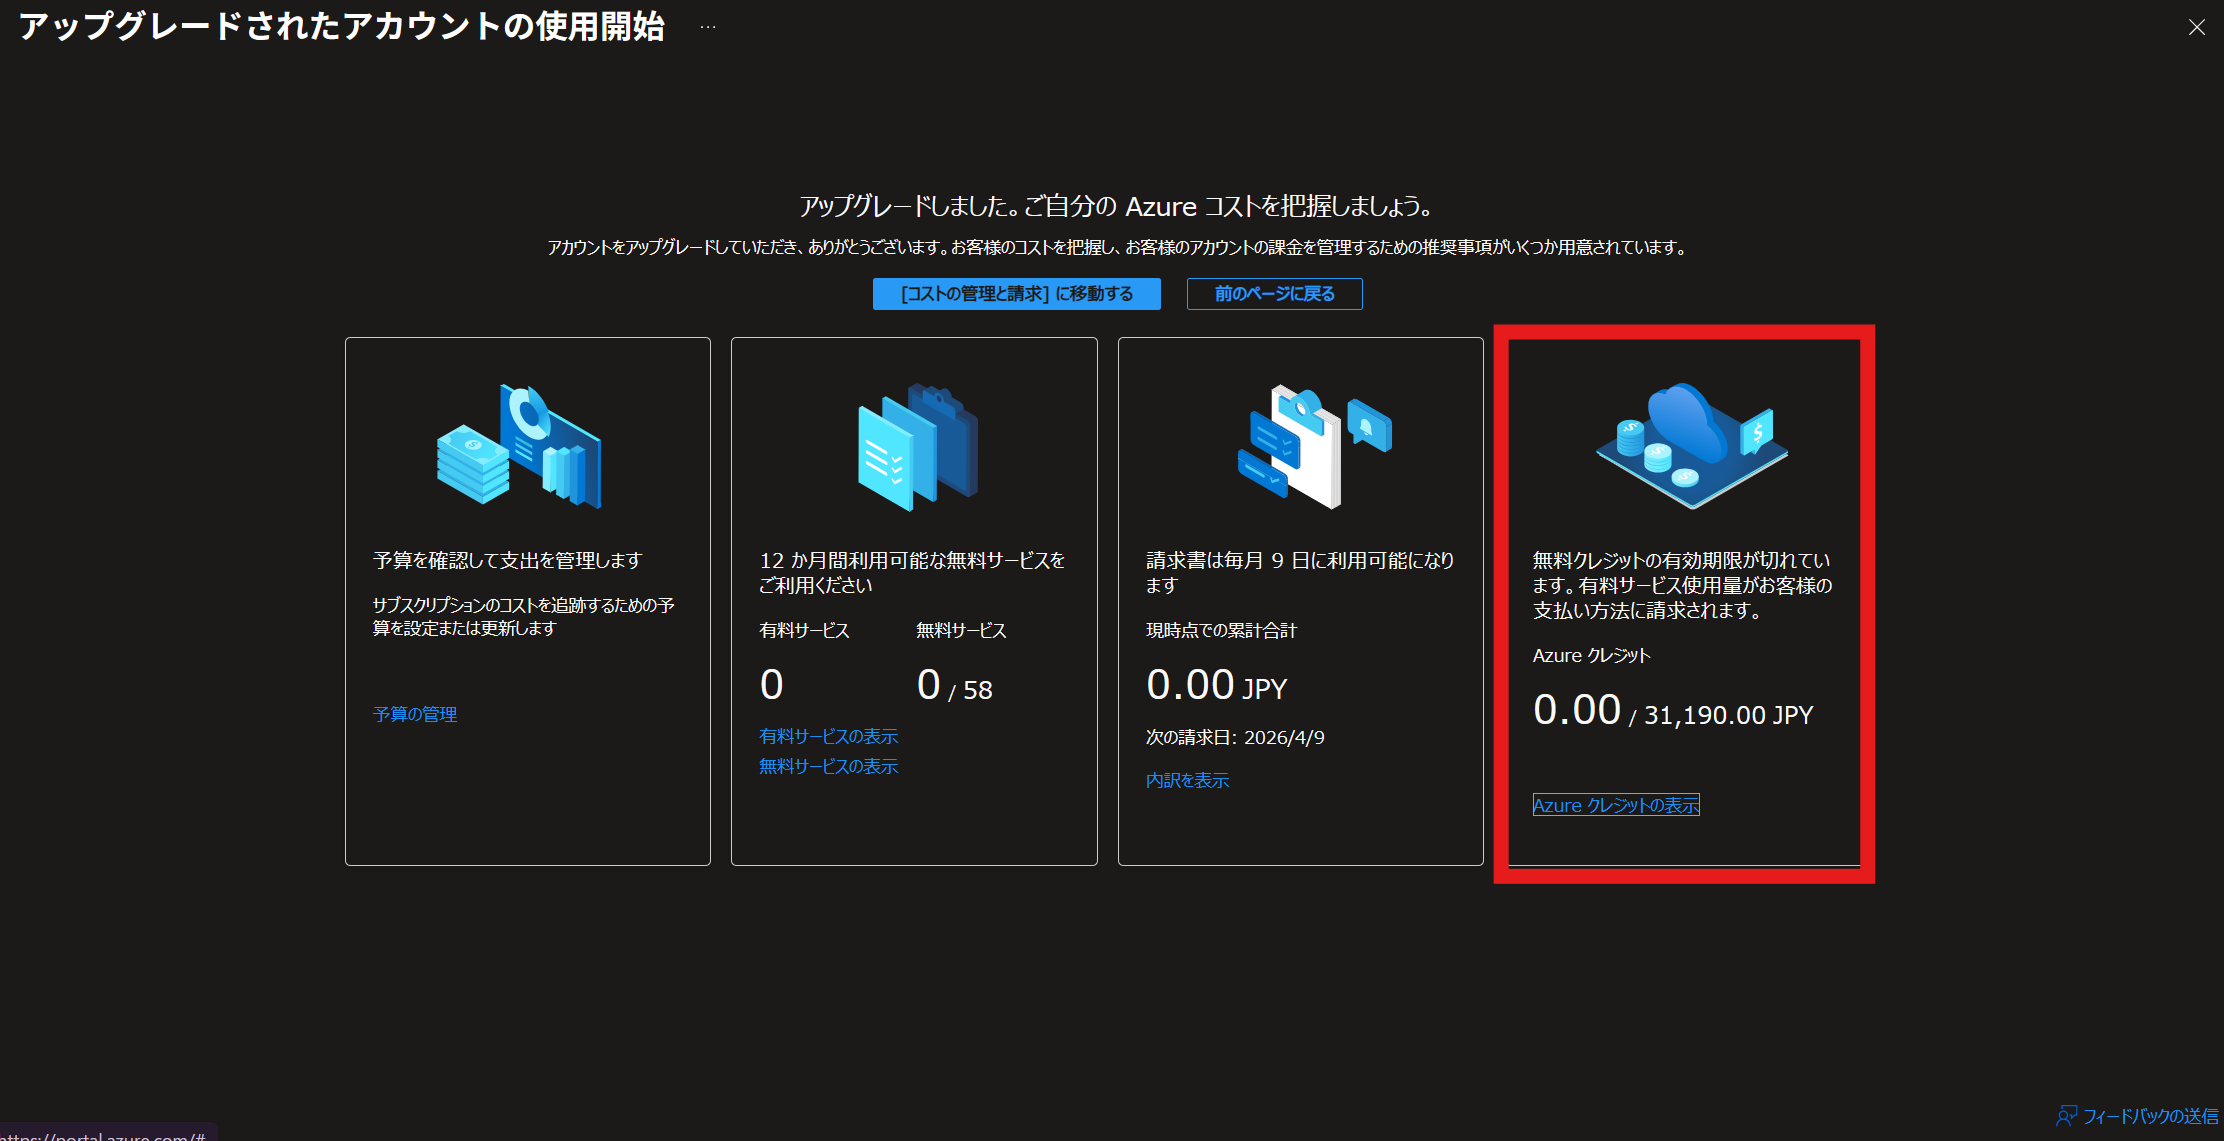Image resolution: width=2224 pixels, height=1141 pixels.
Task: Click the page title アップグレードされたアカウントの使用開始
Action: (341, 27)
